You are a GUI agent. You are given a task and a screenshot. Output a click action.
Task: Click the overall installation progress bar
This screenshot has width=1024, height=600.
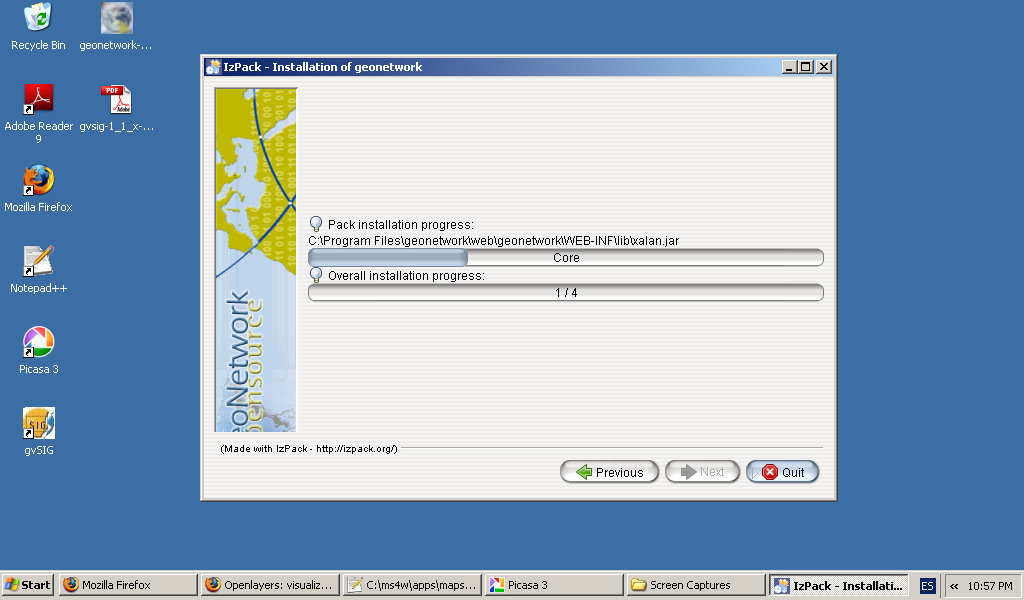[x=565, y=293]
